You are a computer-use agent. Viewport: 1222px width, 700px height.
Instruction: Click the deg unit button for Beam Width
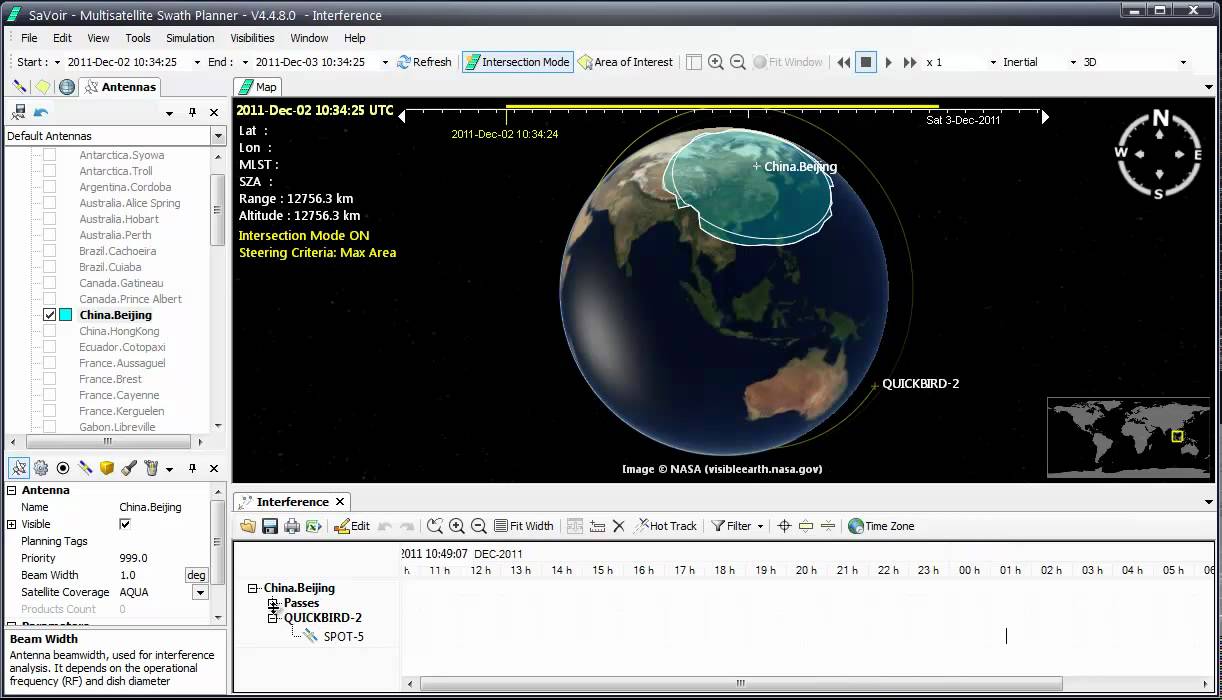pyautogui.click(x=197, y=575)
